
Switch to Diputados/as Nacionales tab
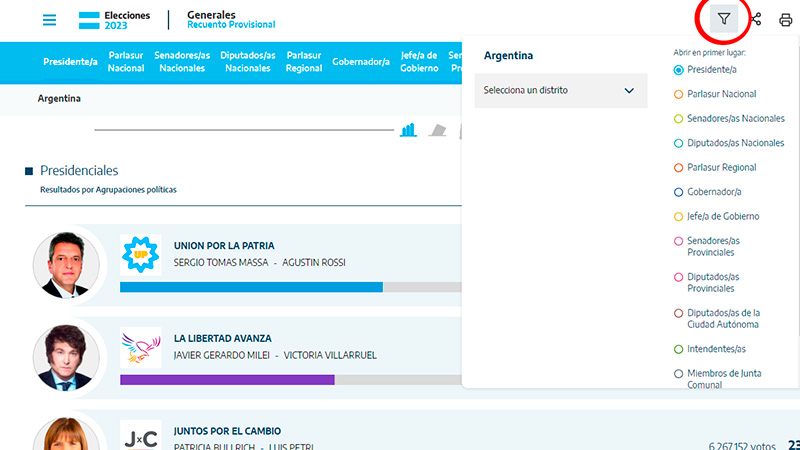248,62
